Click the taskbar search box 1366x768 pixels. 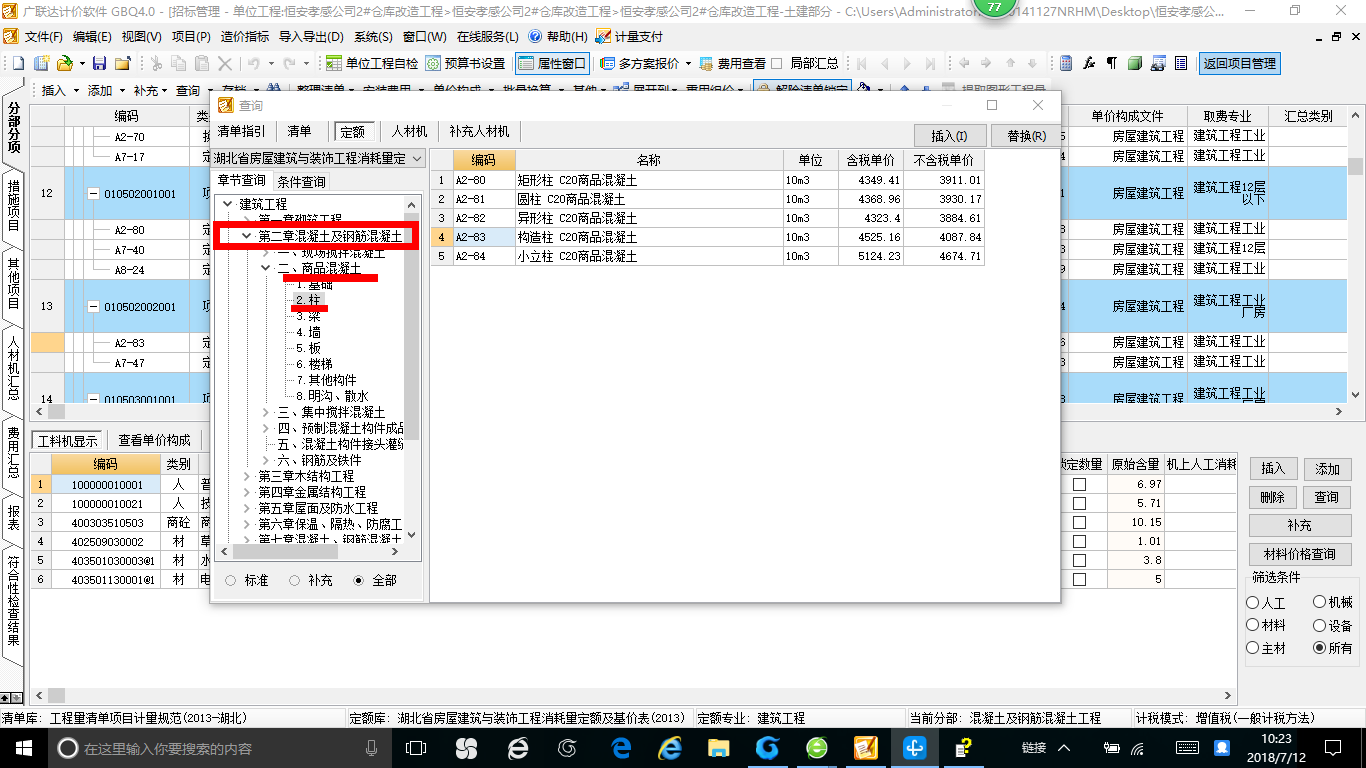tap(218, 748)
